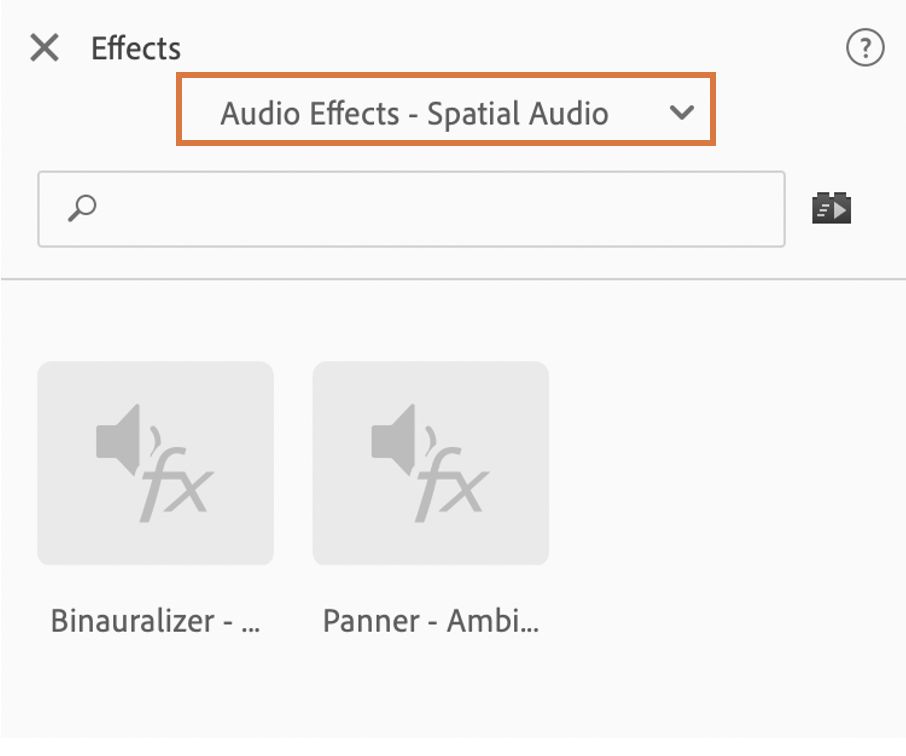Screen dimensions: 906x756
Task: Click the blank space below the effect labels
Action: tap(450, 700)
